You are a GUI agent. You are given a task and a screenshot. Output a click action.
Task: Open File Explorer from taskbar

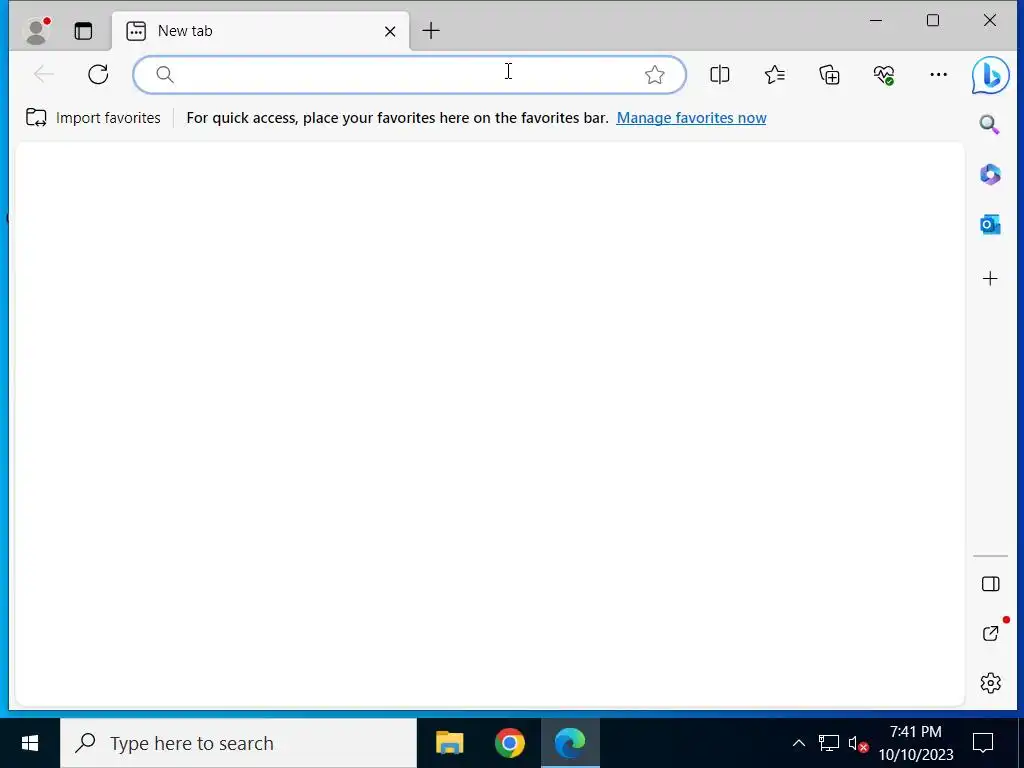[449, 743]
